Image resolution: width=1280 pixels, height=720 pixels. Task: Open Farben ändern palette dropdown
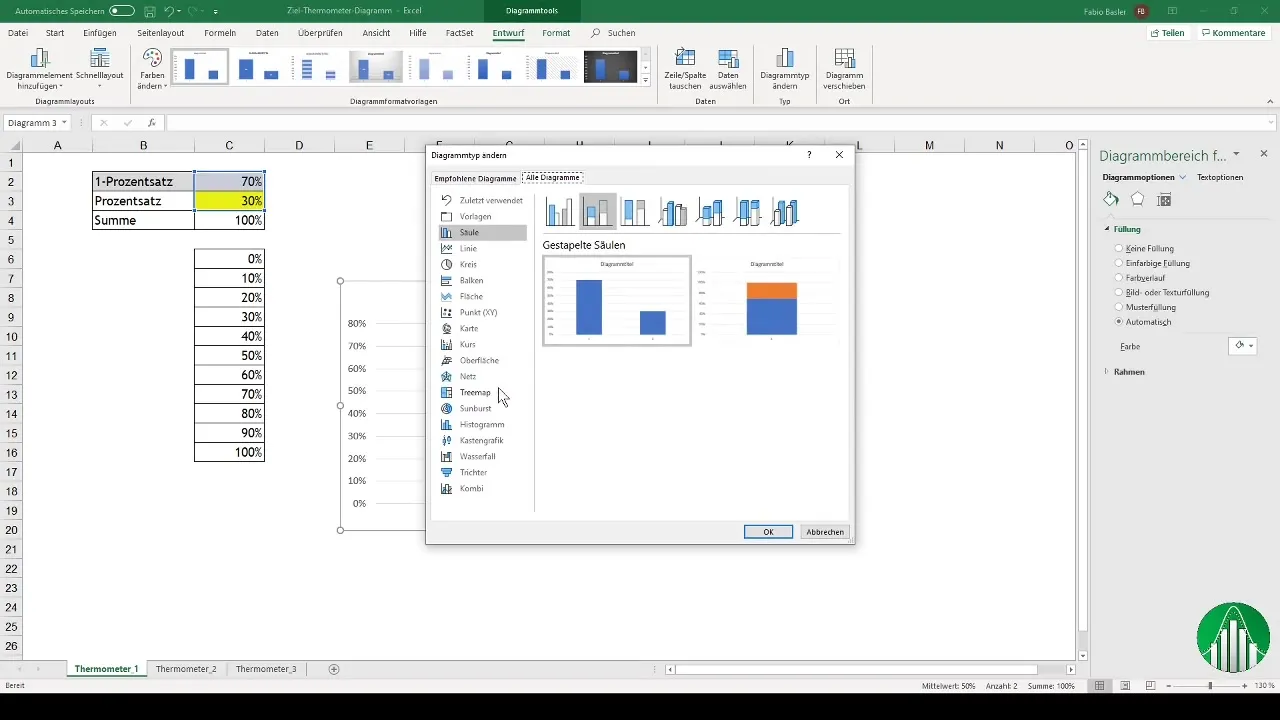(152, 70)
